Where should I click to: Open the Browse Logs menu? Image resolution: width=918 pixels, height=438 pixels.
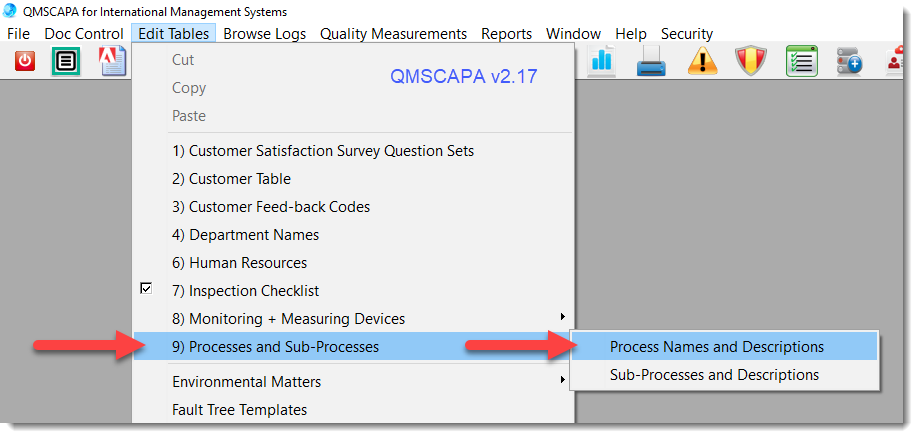(265, 34)
